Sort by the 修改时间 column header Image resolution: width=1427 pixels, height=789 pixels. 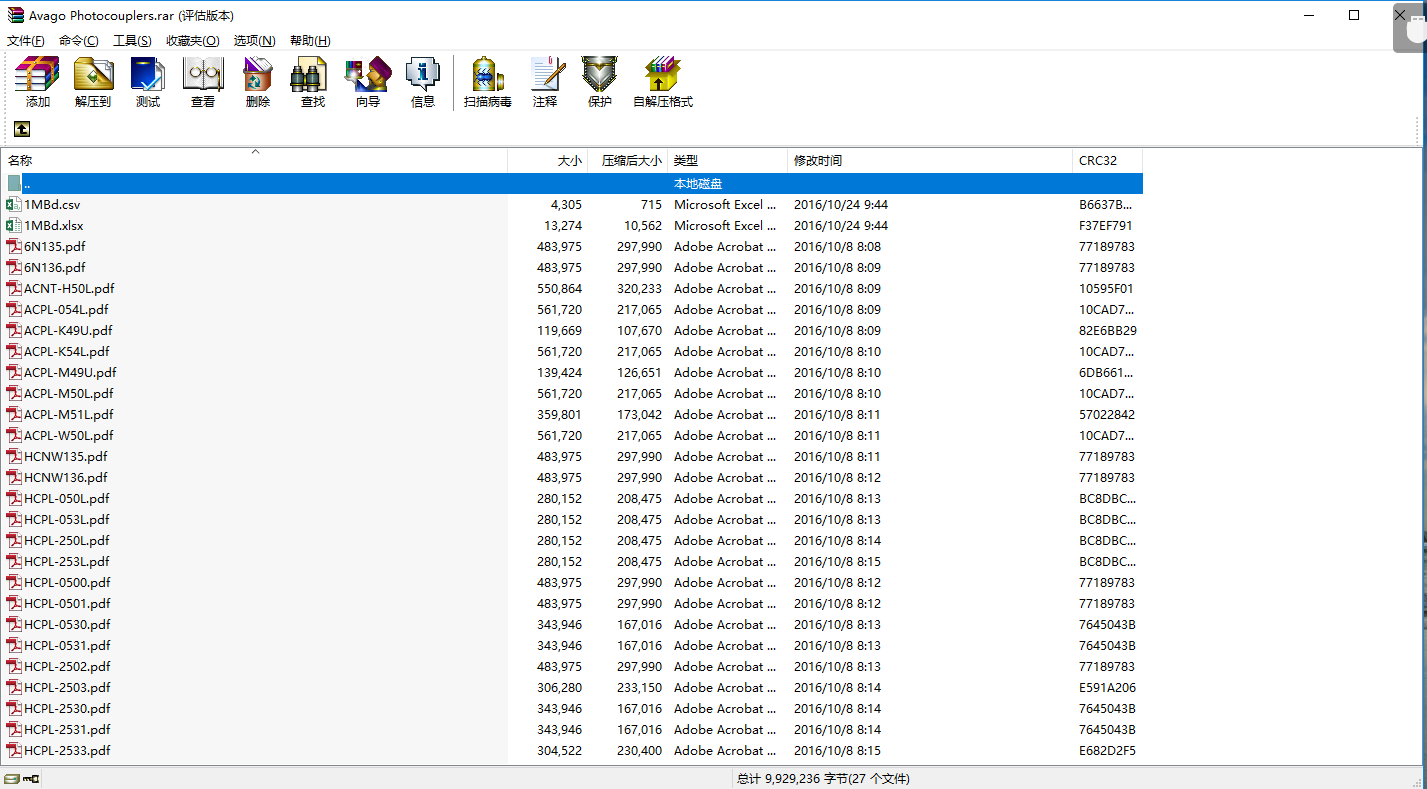click(x=930, y=160)
